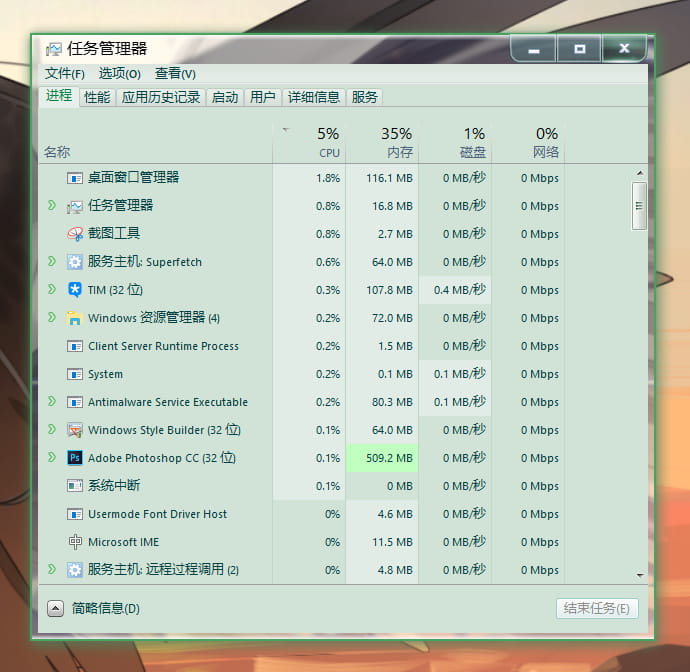Image resolution: width=690 pixels, height=672 pixels.
Task: Sort by the 网络 column header
Action: pos(528,143)
